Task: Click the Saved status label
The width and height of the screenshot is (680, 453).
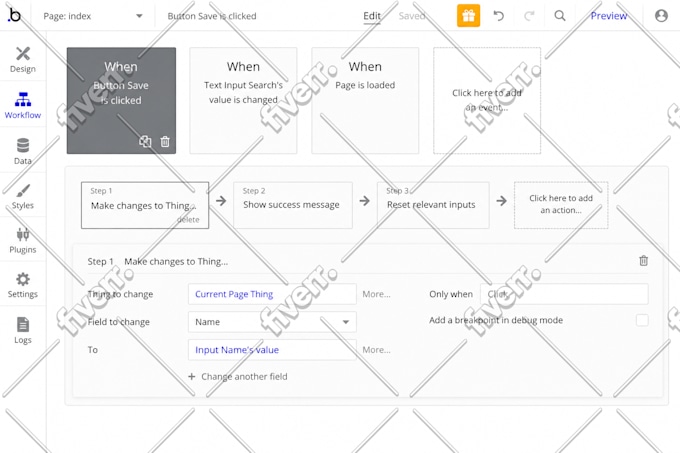Action: point(412,16)
